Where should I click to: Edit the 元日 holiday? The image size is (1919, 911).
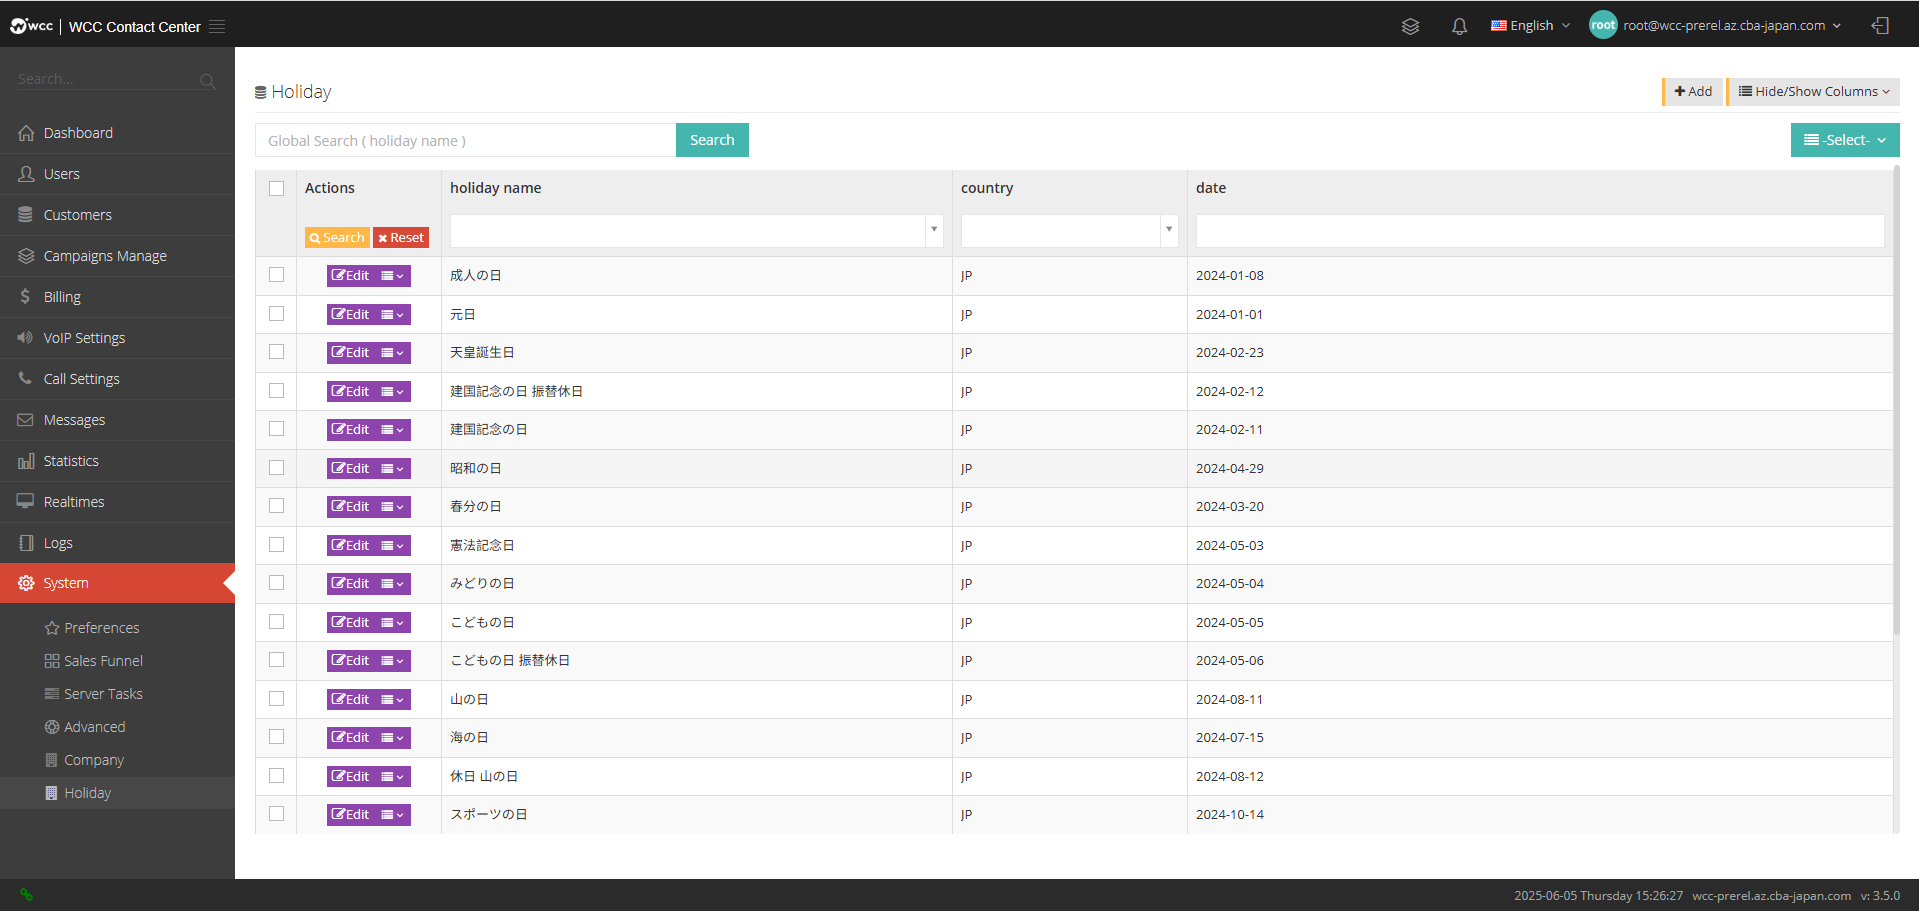351,315
